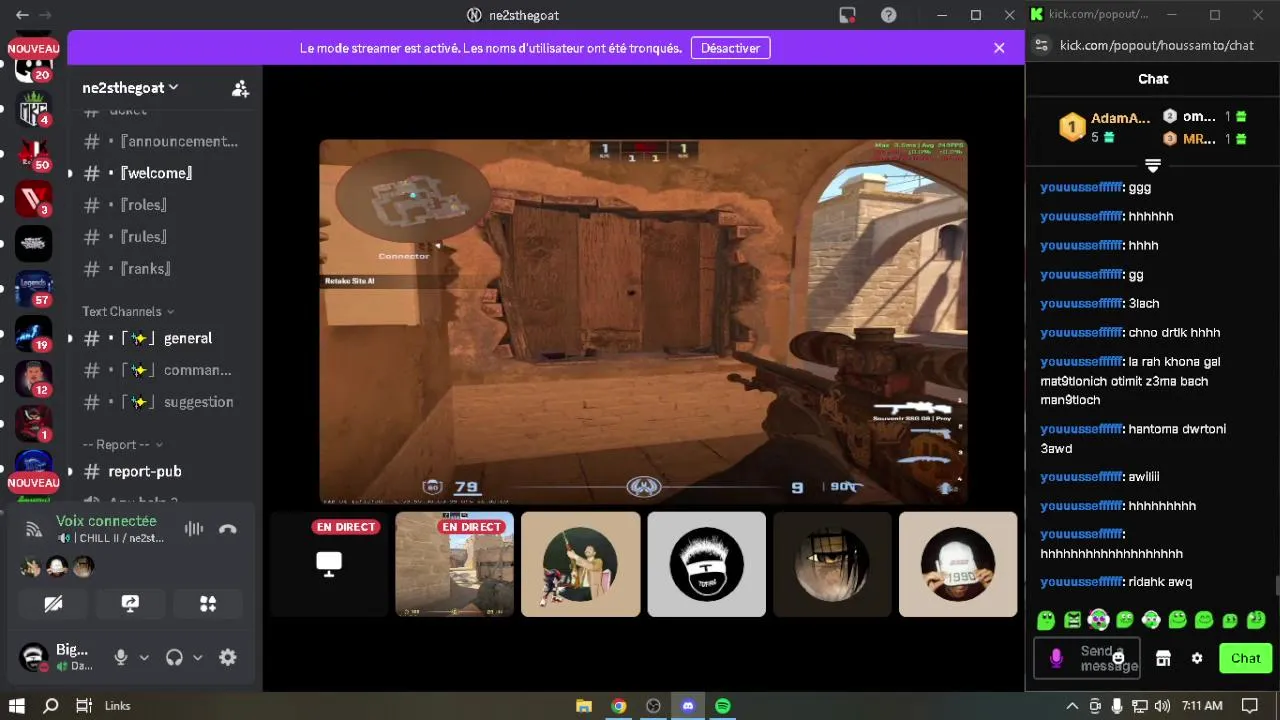Select participant tile with black round logo

[x=707, y=564]
